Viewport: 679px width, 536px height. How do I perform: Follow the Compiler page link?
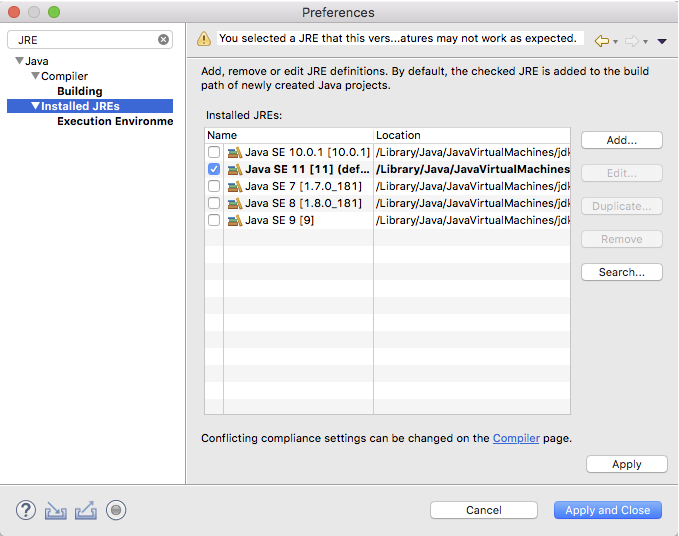[x=516, y=438]
